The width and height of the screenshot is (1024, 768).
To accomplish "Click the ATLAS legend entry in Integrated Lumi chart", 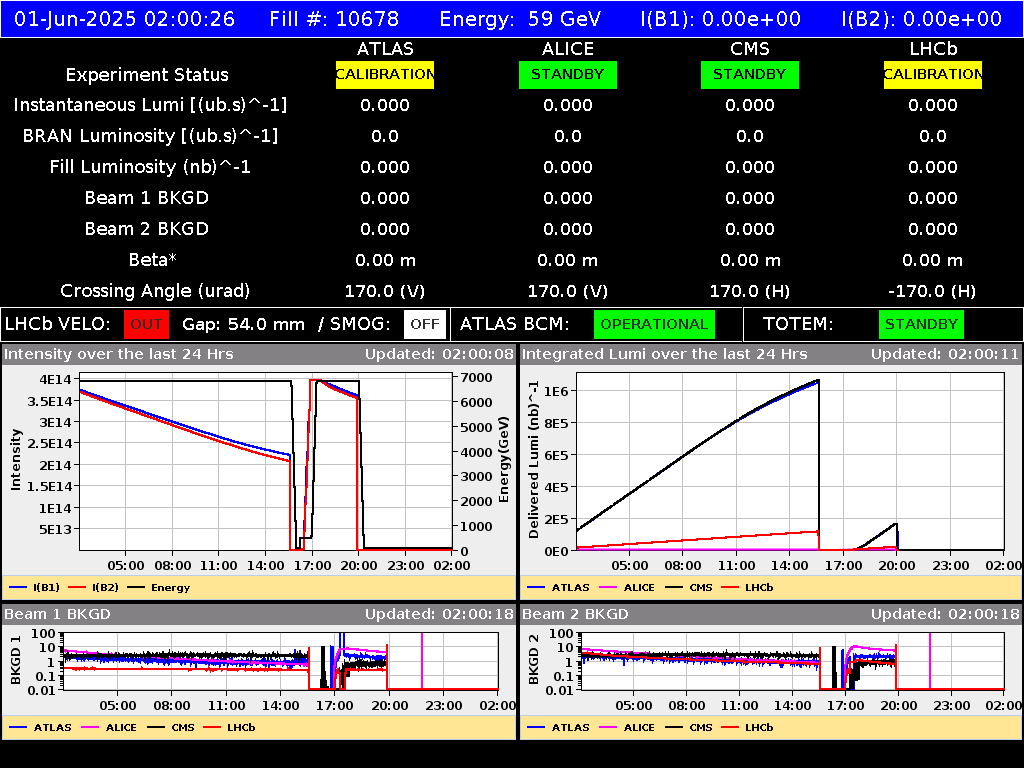I will point(558,587).
